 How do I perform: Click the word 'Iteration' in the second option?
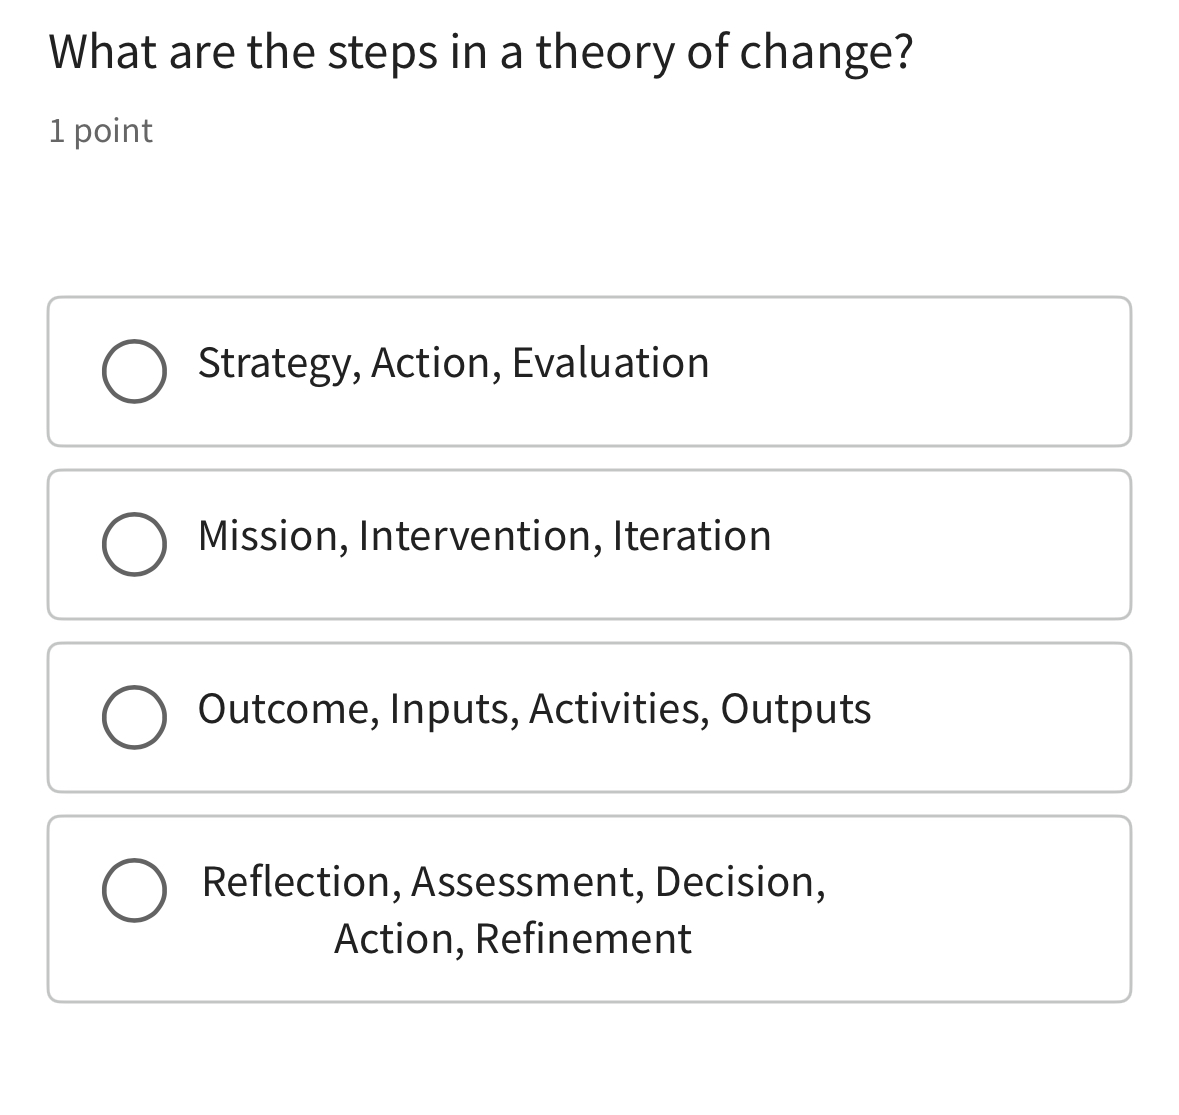click(691, 536)
